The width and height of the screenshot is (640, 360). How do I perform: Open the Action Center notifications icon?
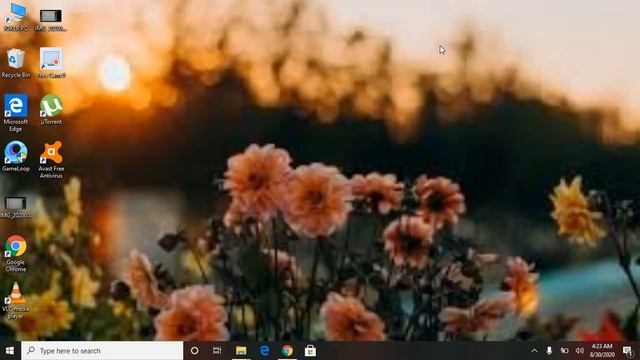(x=628, y=351)
